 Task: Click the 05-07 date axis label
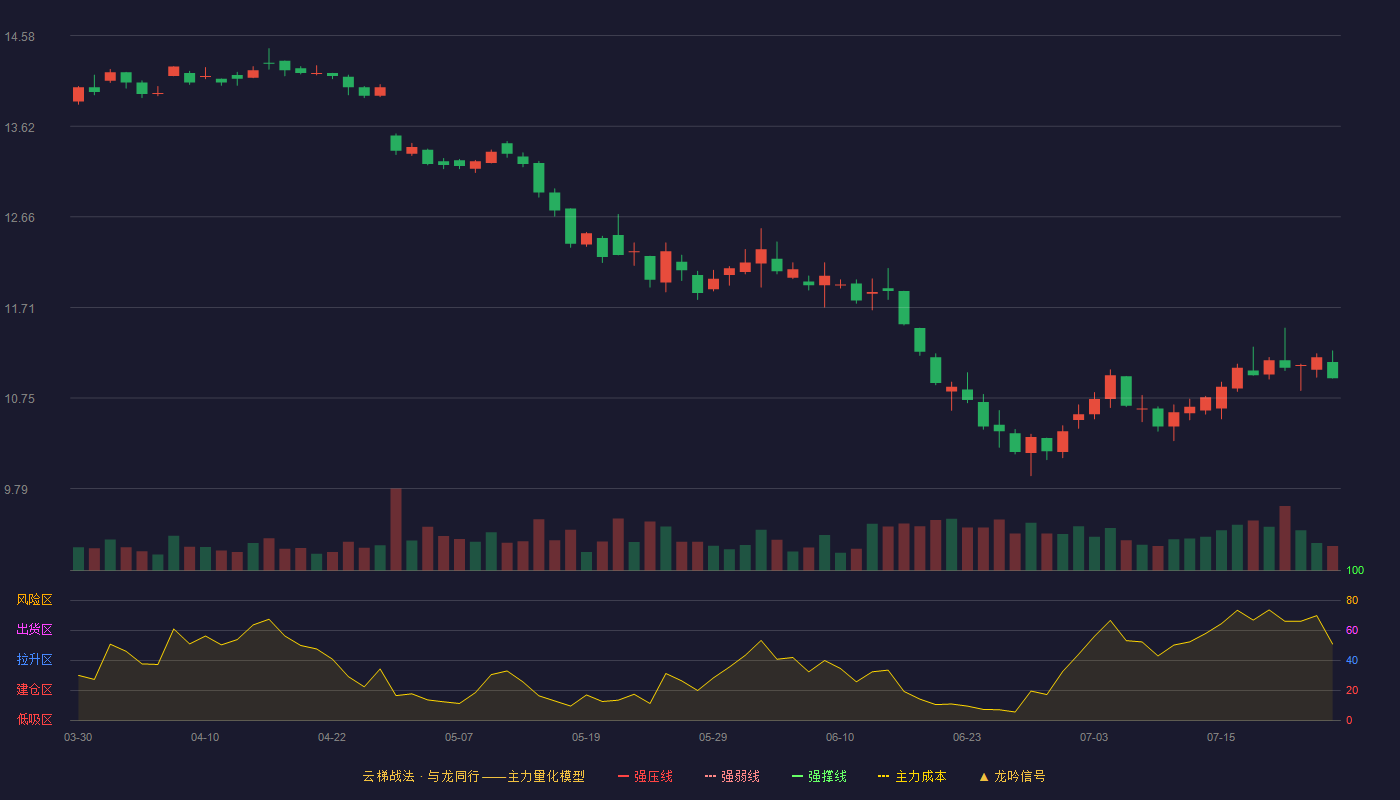[459, 737]
